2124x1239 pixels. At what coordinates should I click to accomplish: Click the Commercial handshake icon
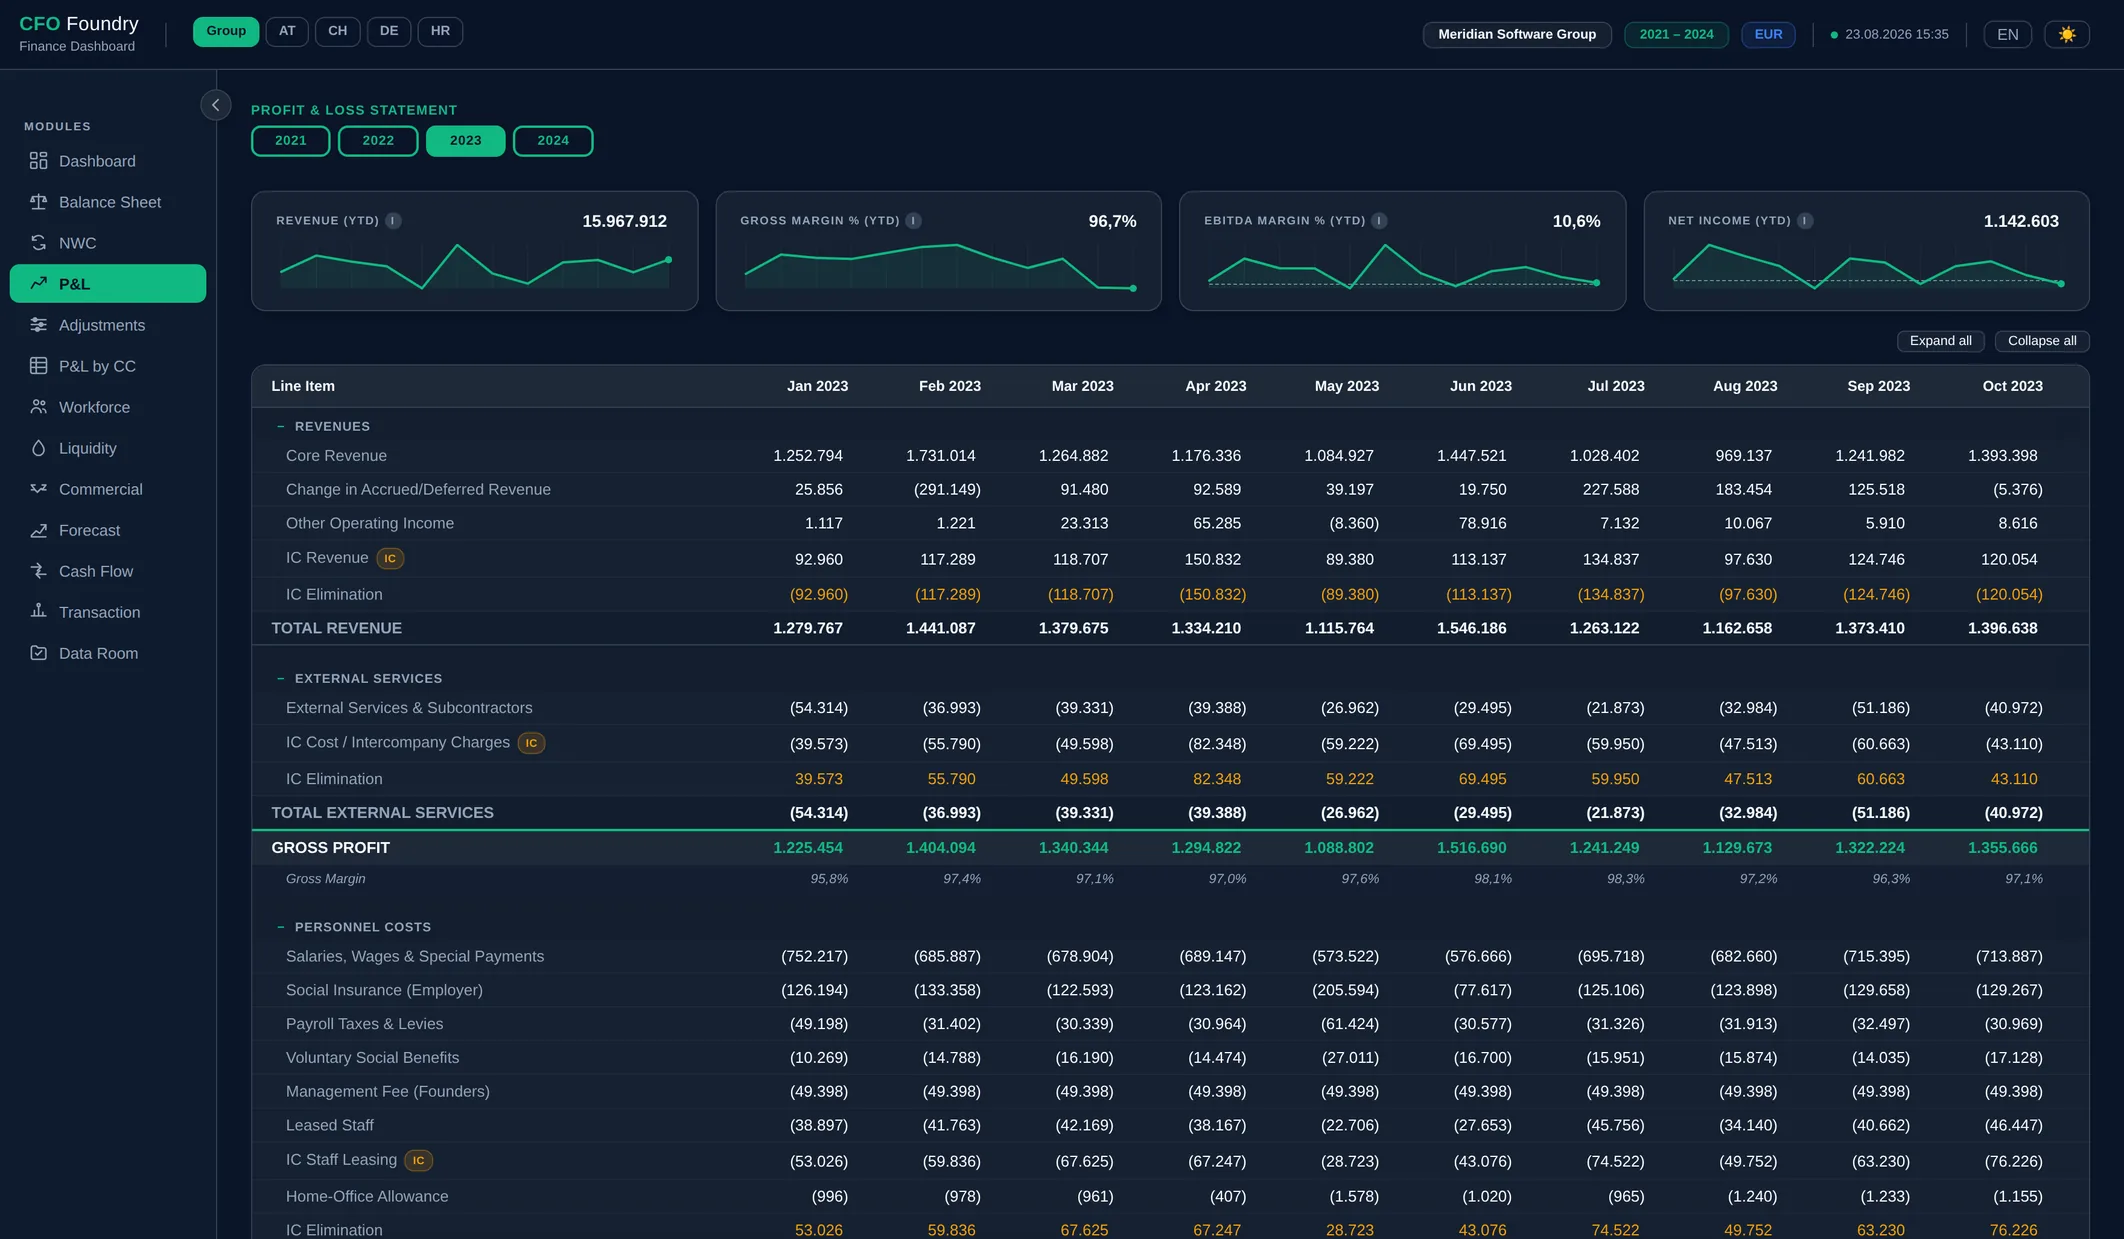38,489
